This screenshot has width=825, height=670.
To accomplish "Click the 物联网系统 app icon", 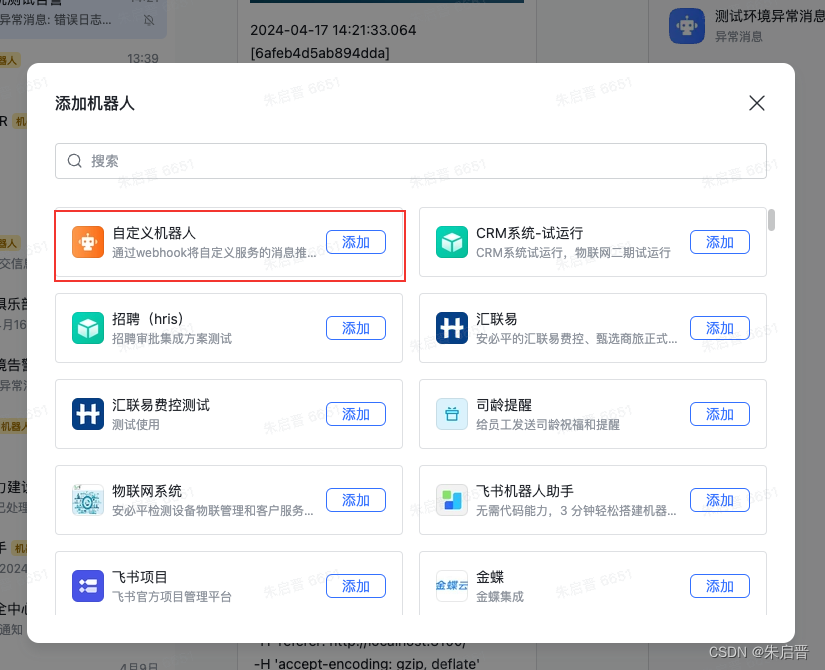I will point(88,500).
